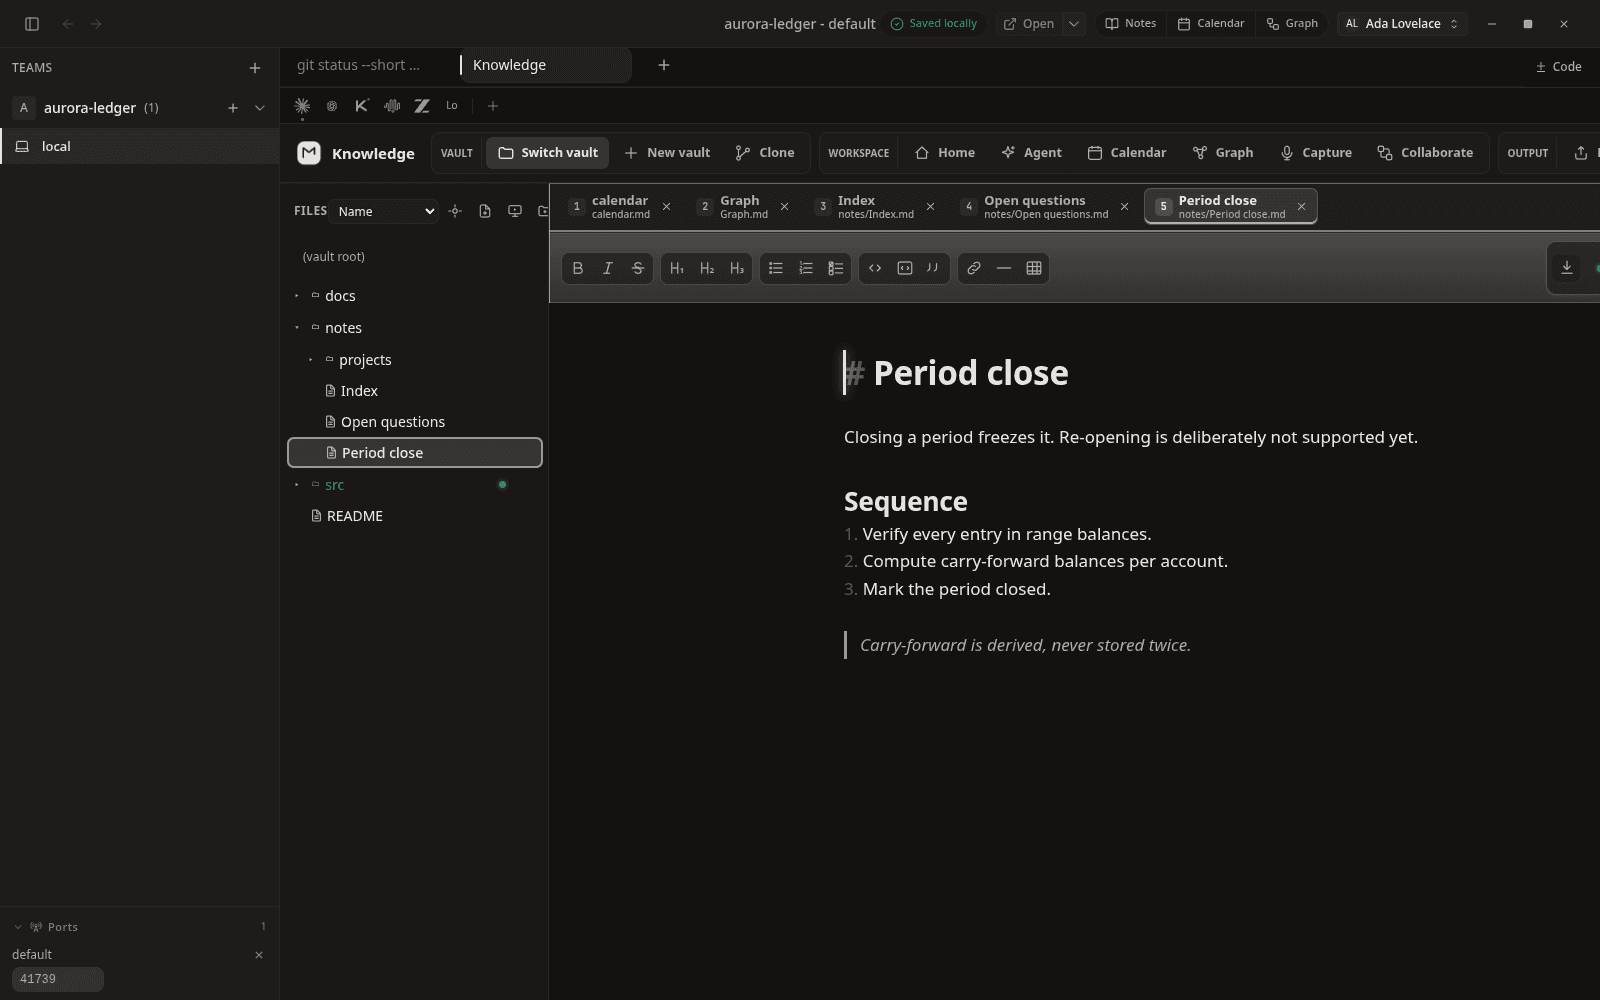
Task: Click the Switch vault button
Action: tap(548, 153)
